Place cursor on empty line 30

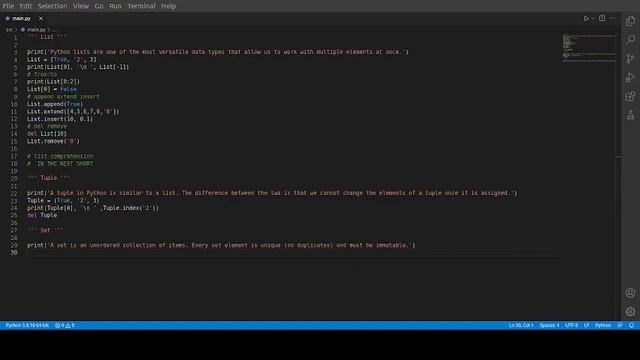click(293, 253)
